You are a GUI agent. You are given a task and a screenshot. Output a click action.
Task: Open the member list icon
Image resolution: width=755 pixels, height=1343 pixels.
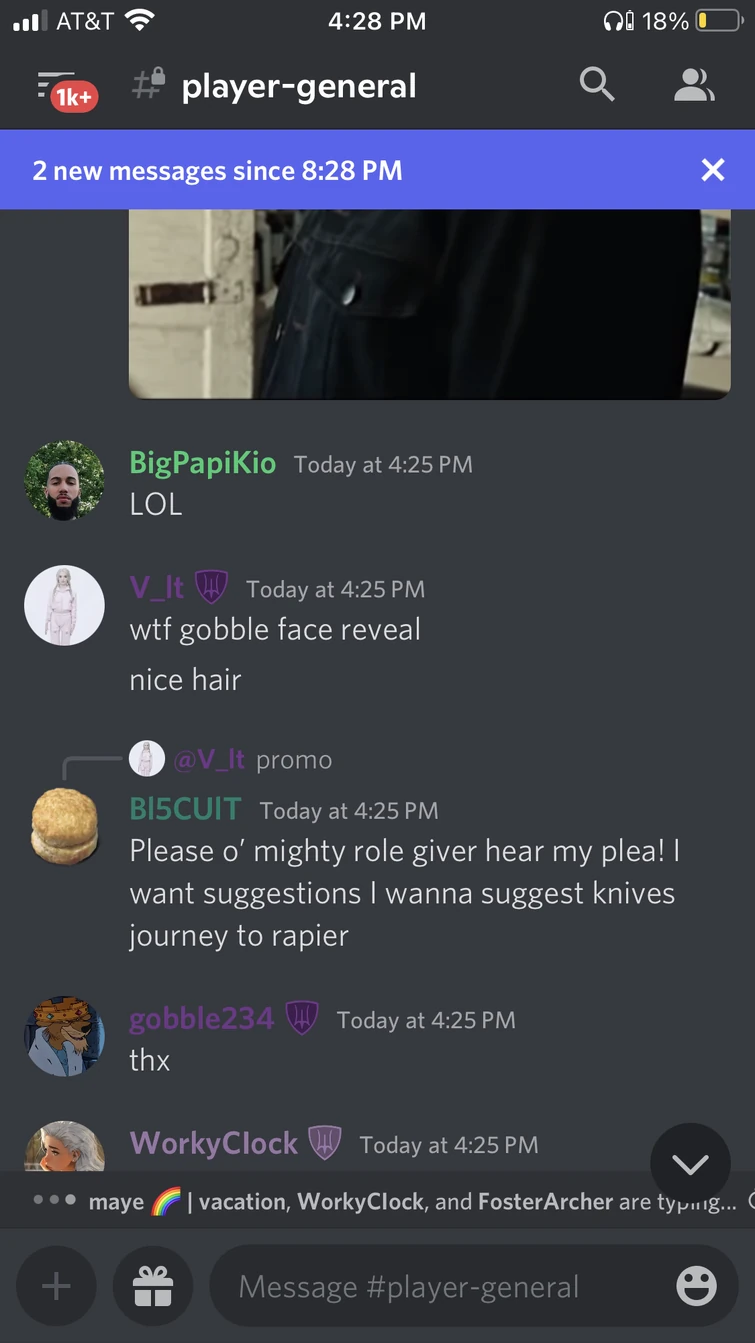pyautogui.click(x=694, y=85)
